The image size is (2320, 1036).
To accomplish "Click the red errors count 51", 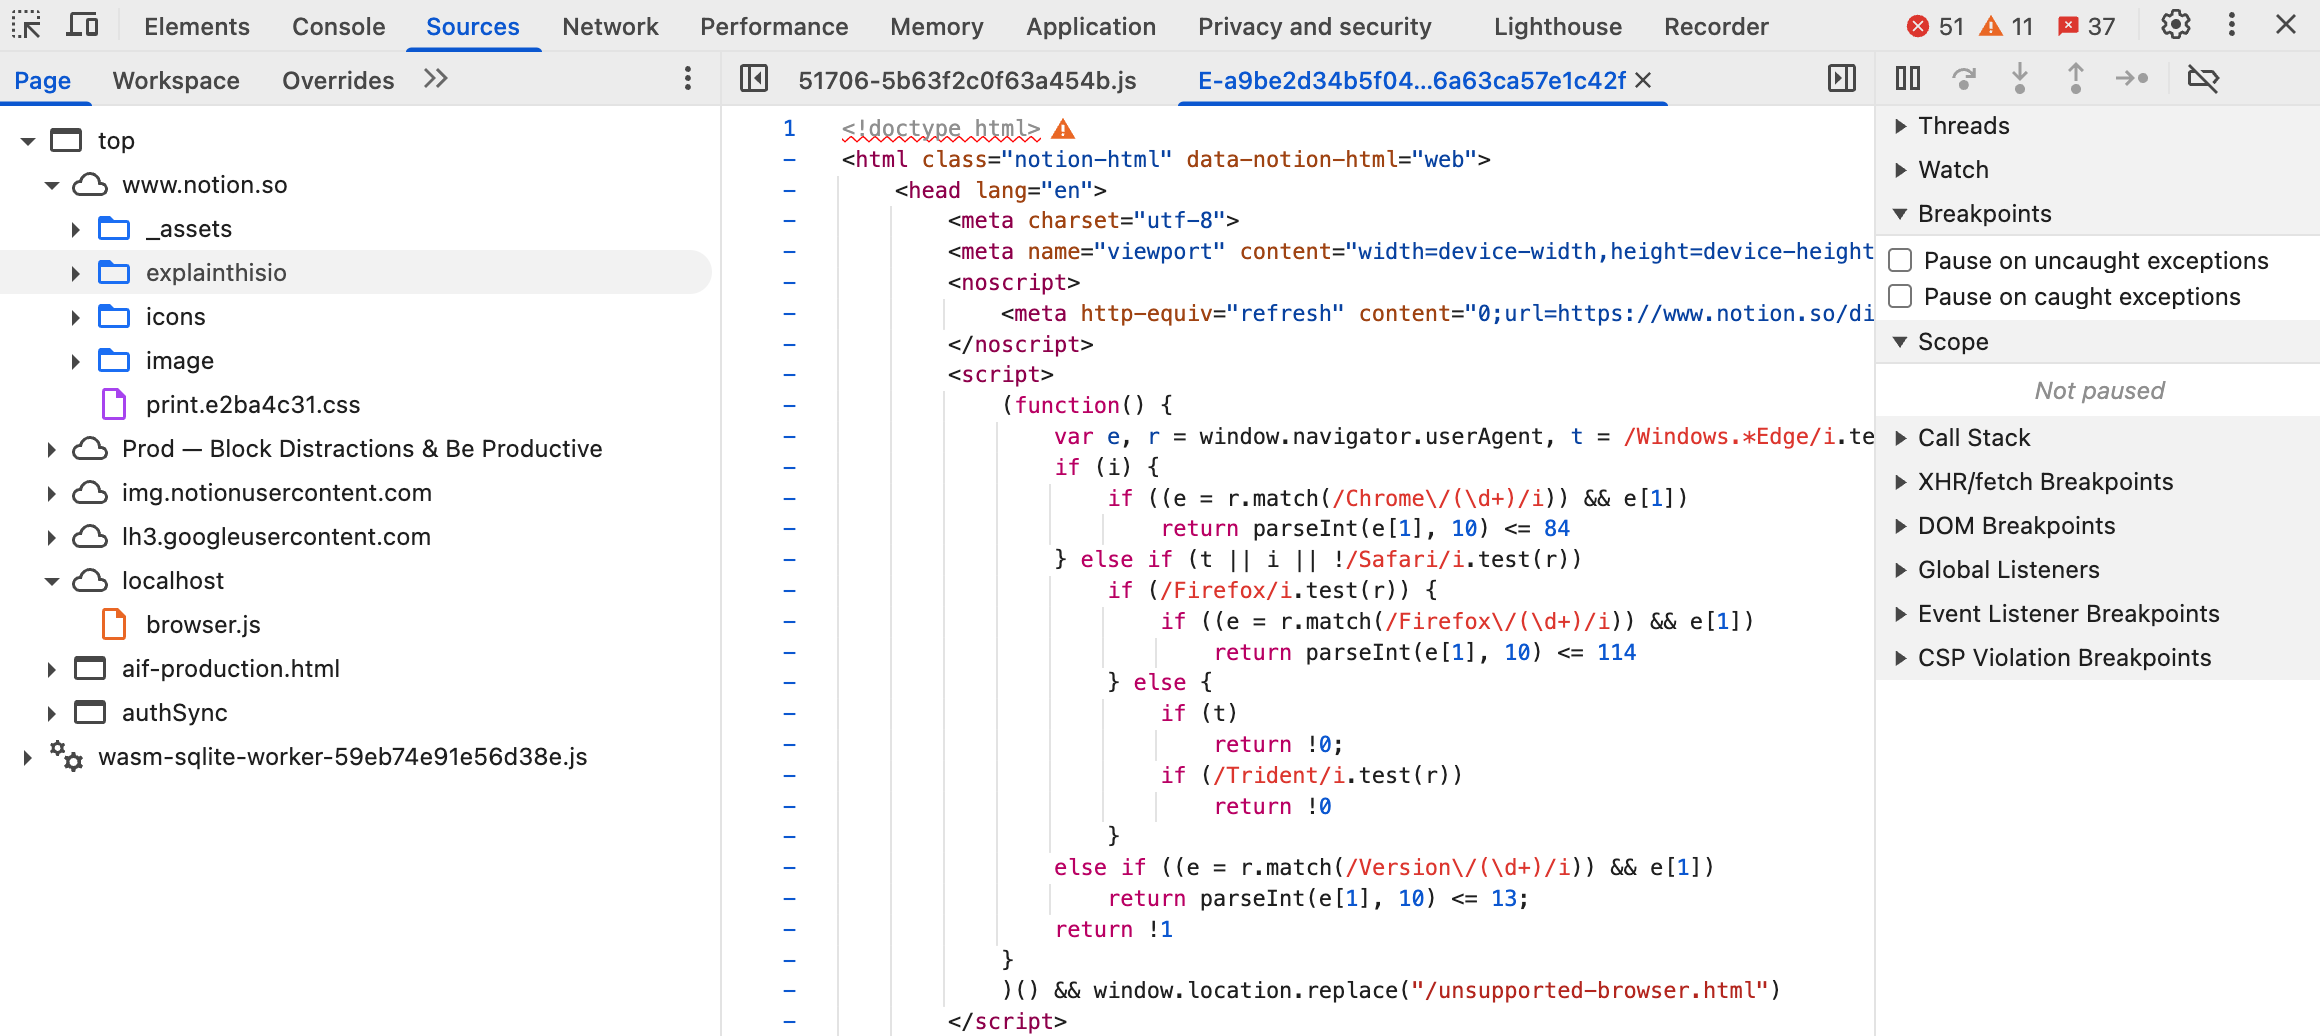I will 1936,27.
